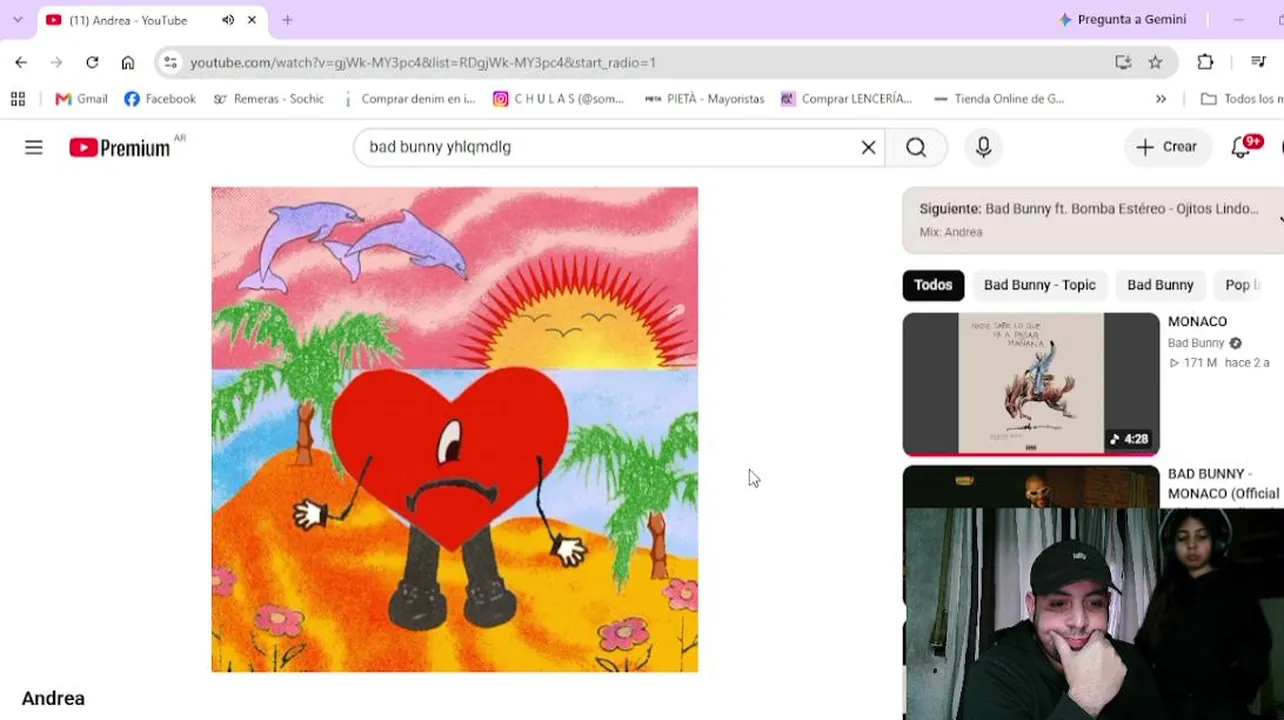
Task: Click the Andrea album art video player
Action: click(454, 429)
